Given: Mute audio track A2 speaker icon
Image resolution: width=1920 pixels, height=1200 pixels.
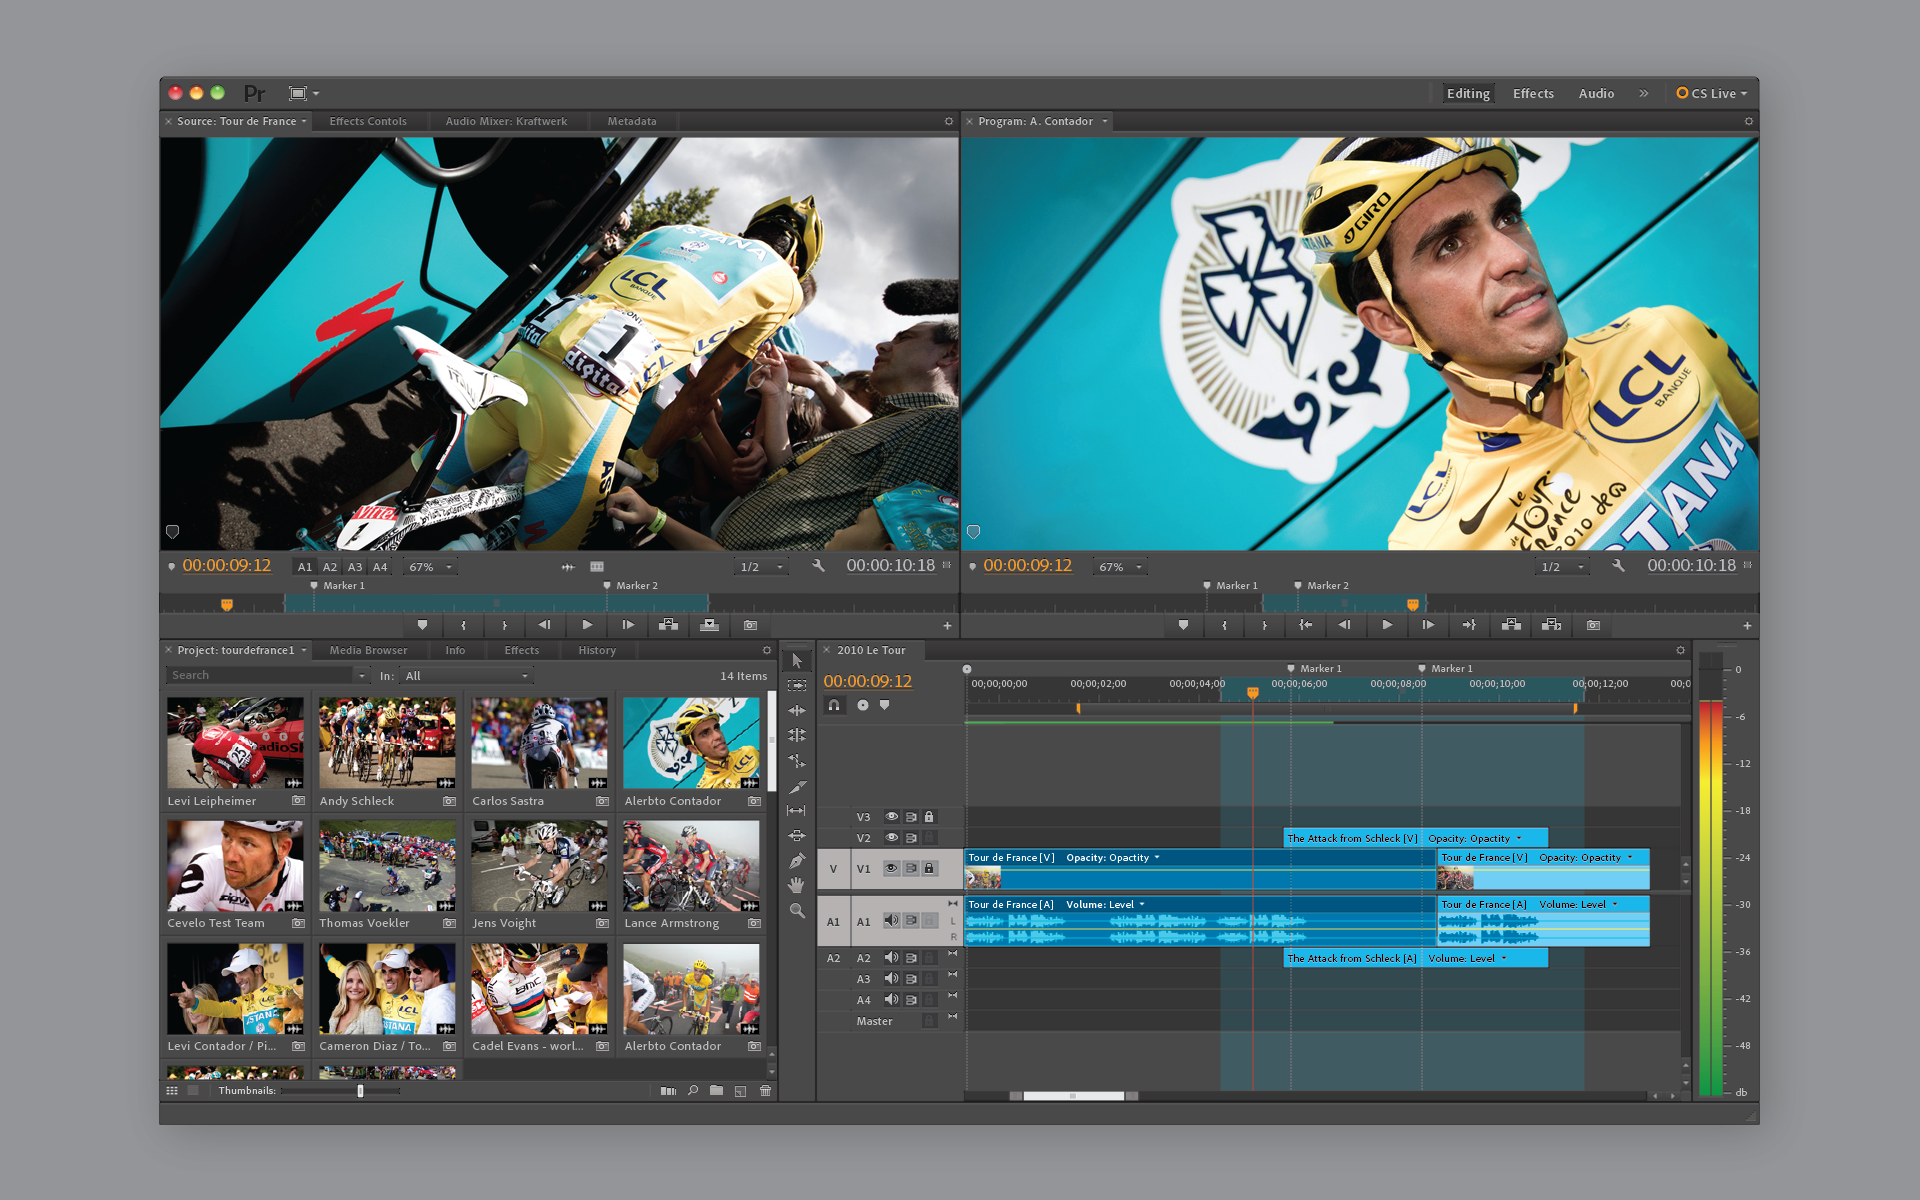Looking at the screenshot, I should pyautogui.click(x=891, y=958).
